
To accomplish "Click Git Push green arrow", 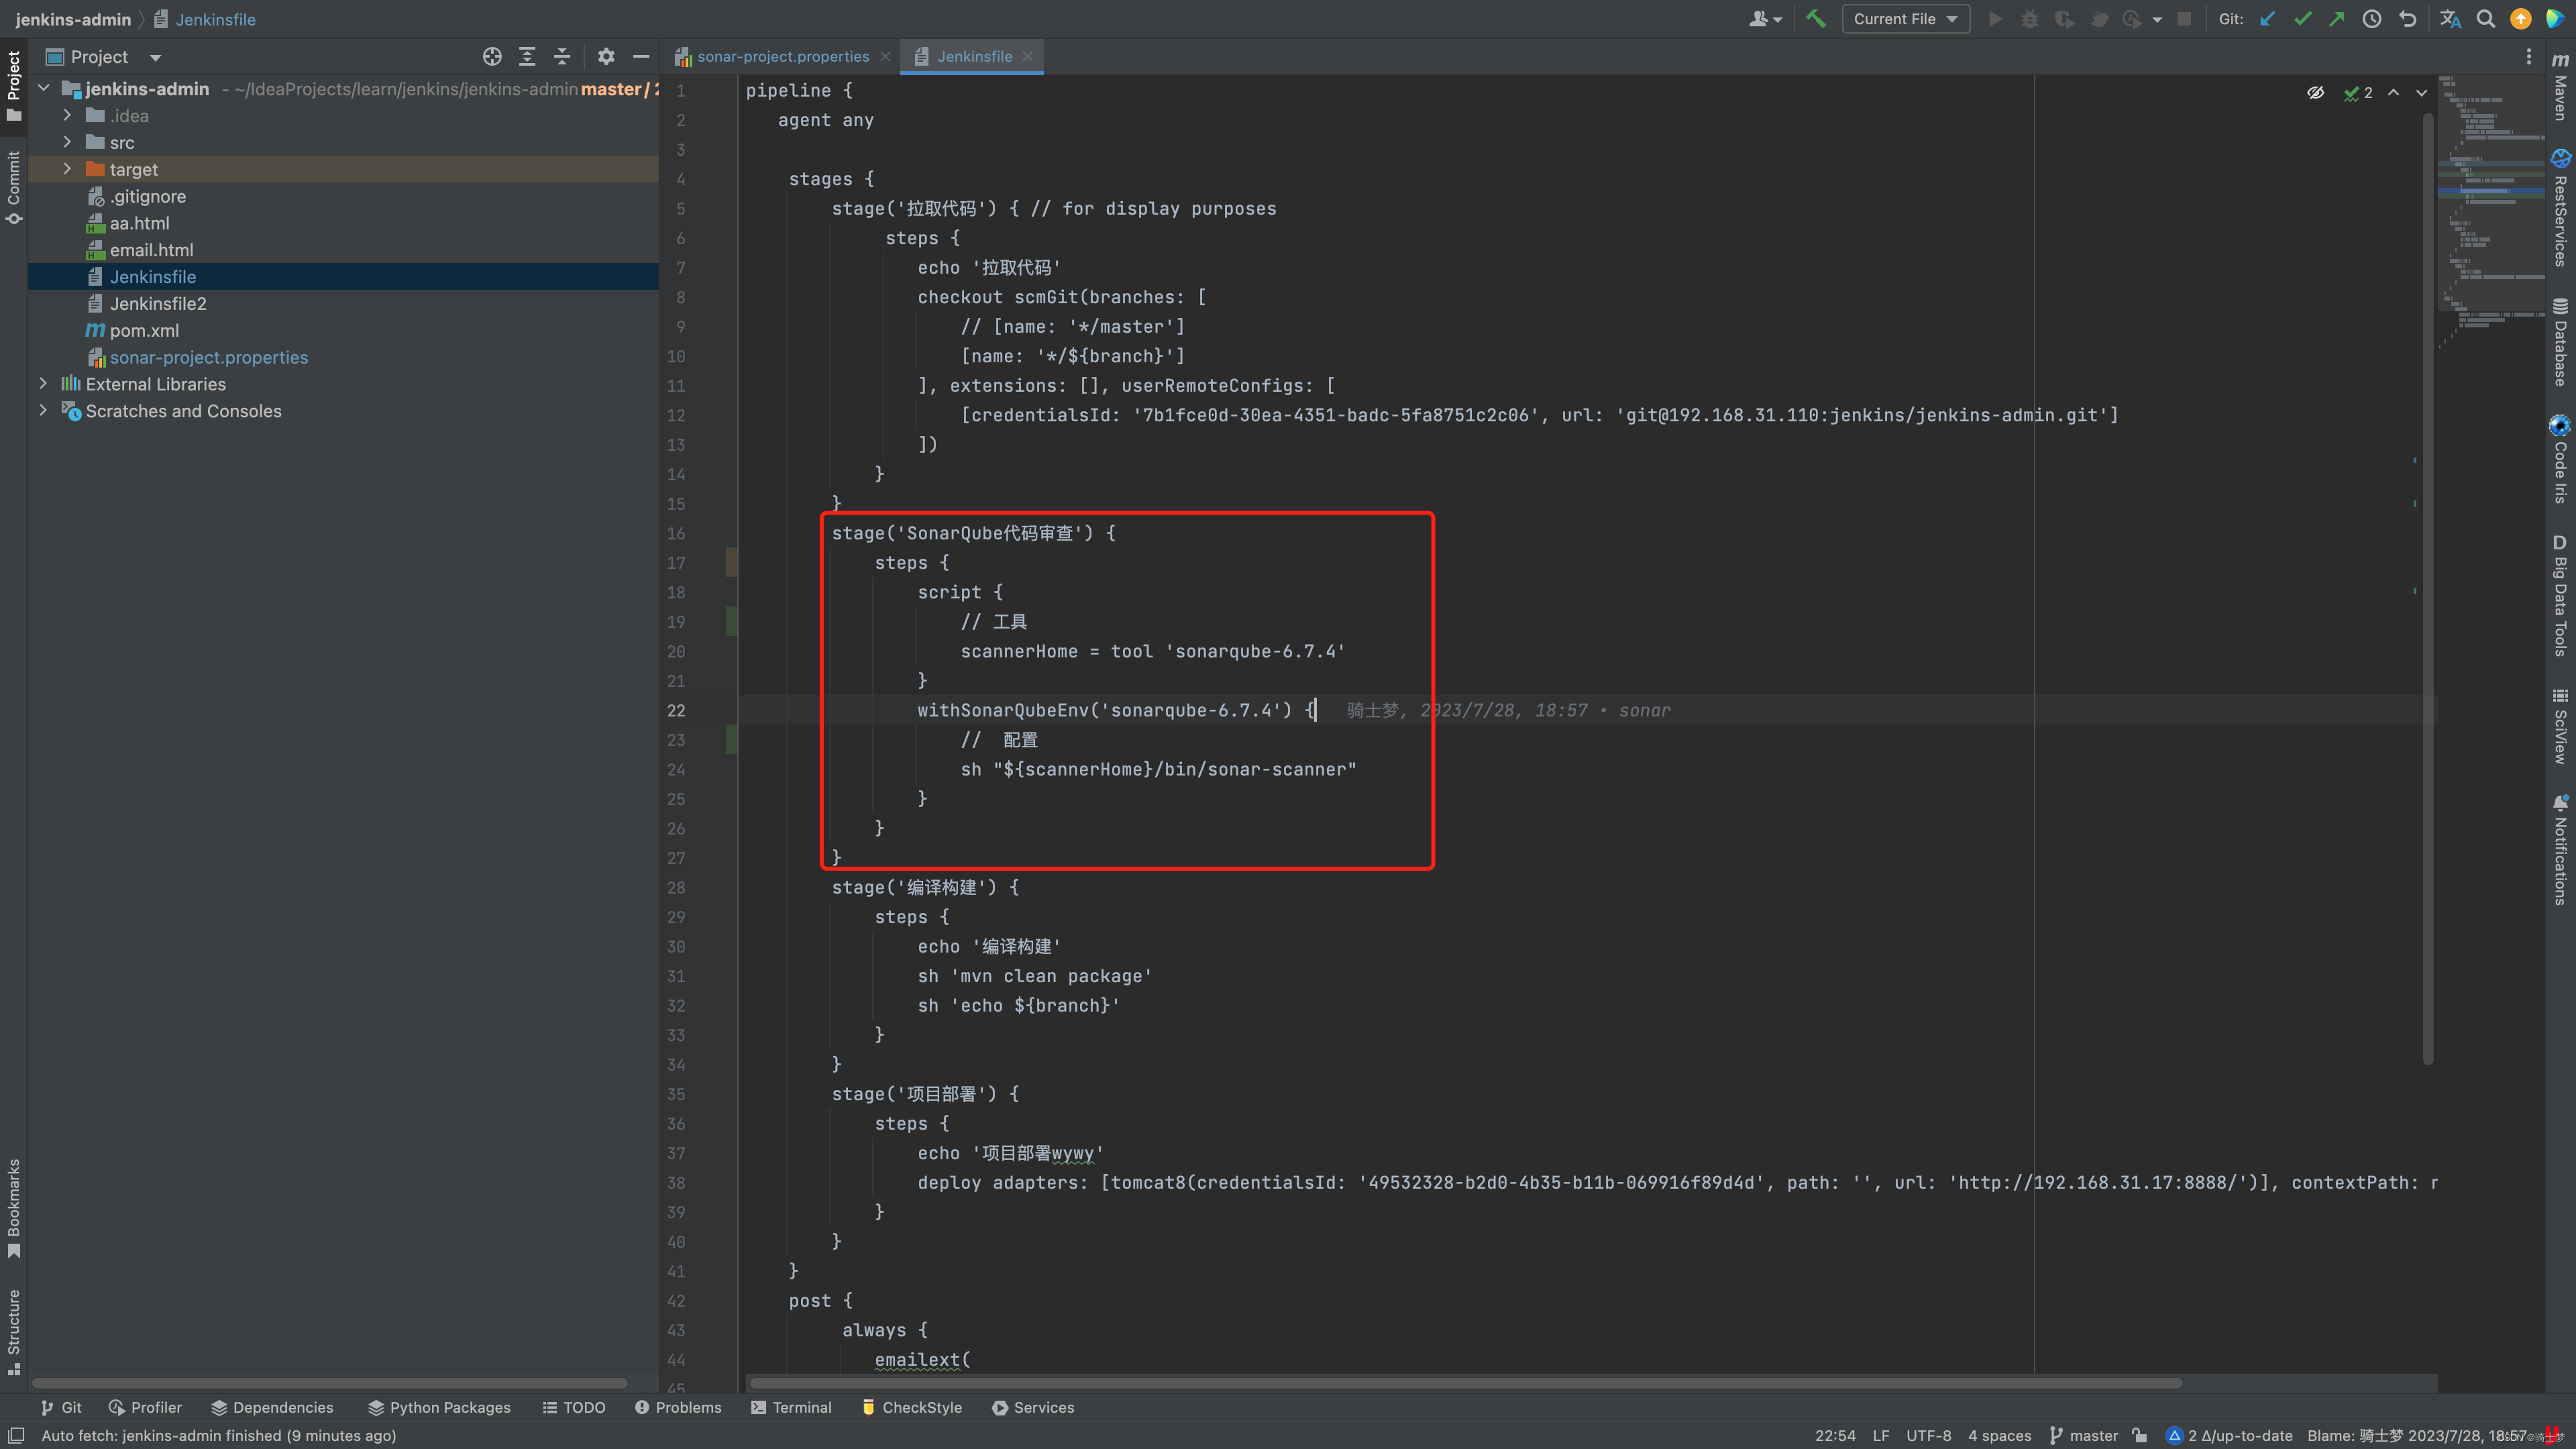I will tap(2337, 19).
